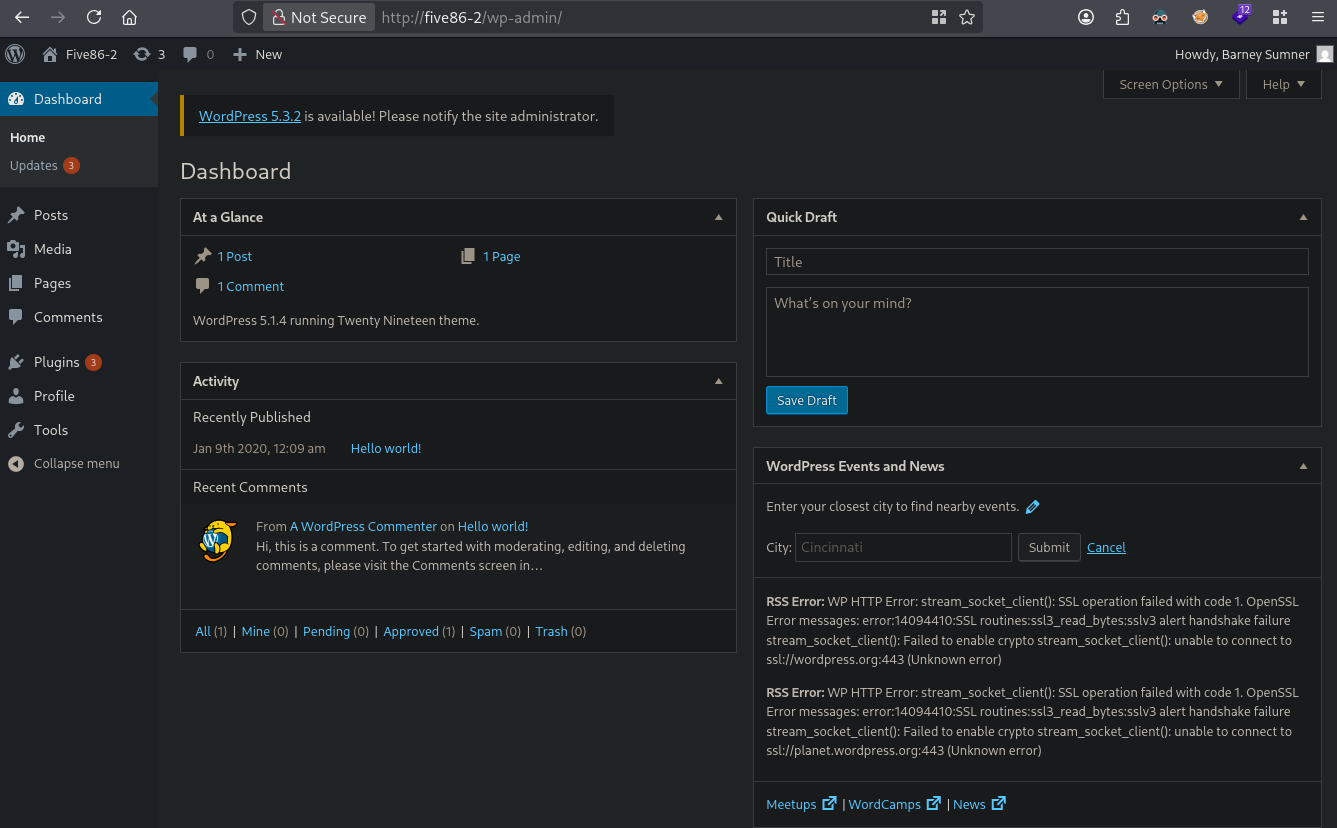Viewport: 1337px width, 828px height.
Task: Click the commenter avatar in Recent Comments
Action: point(217,541)
